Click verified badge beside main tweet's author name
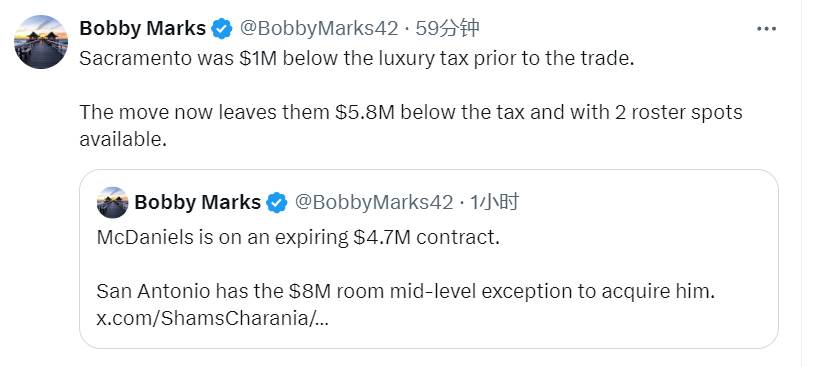The image size is (822, 367). point(222,28)
